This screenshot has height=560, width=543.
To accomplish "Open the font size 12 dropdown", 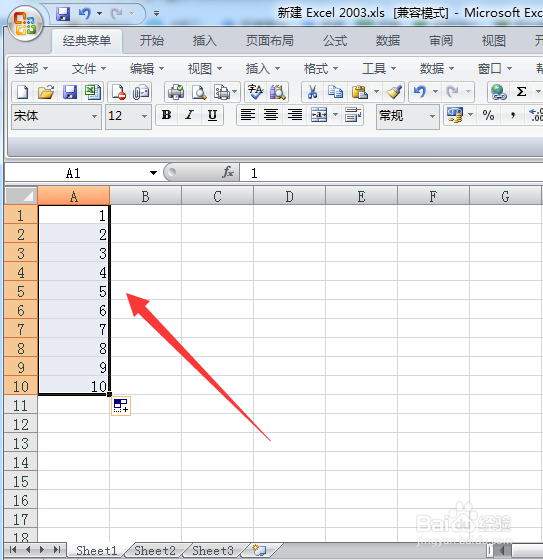I will [x=144, y=116].
